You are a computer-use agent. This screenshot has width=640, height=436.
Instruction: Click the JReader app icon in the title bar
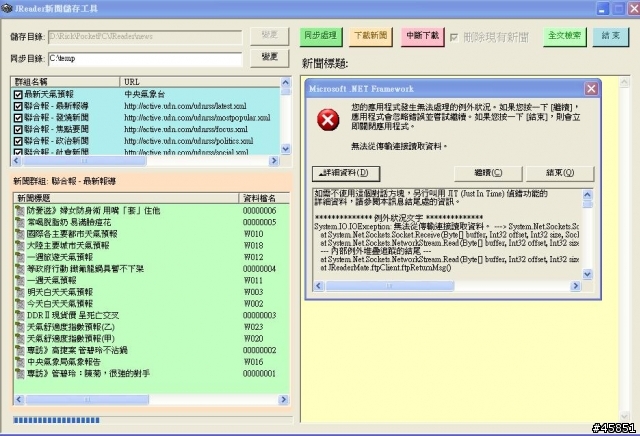pyautogui.click(x=7, y=8)
